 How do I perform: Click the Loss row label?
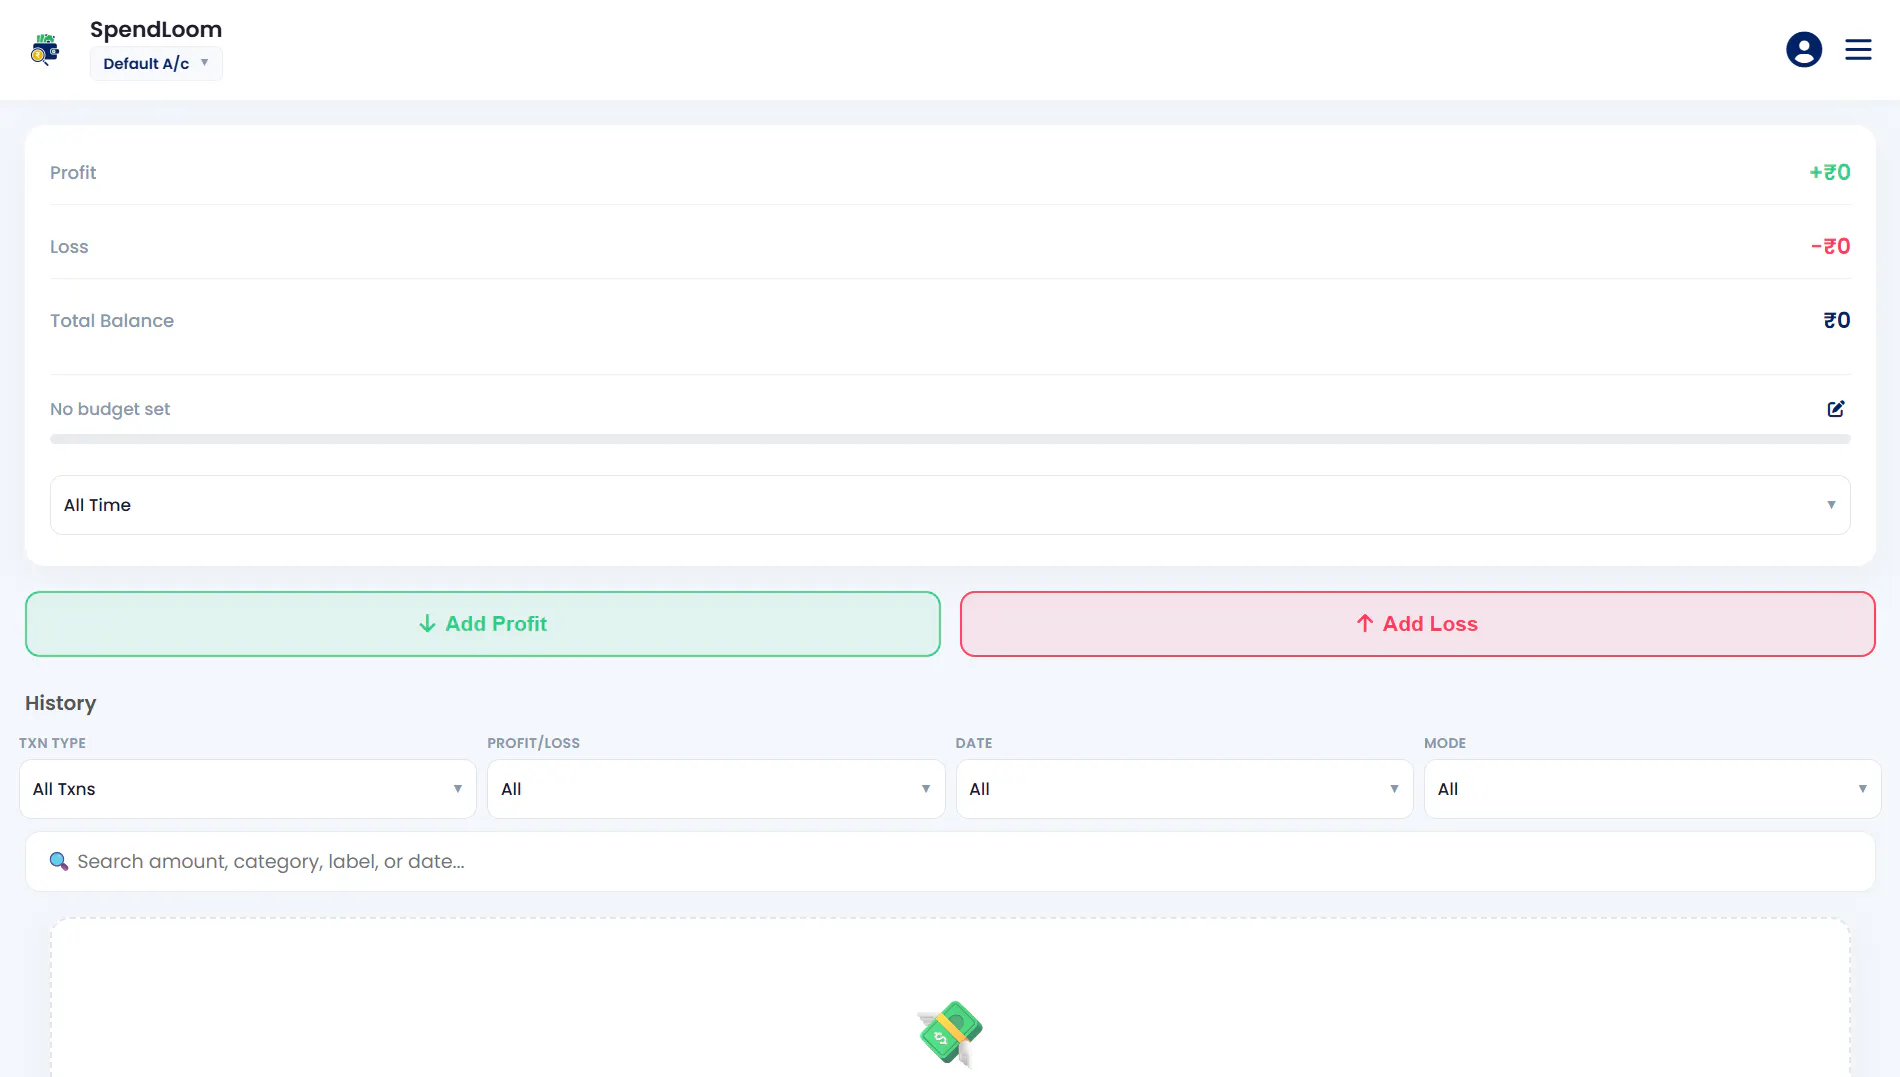(69, 247)
